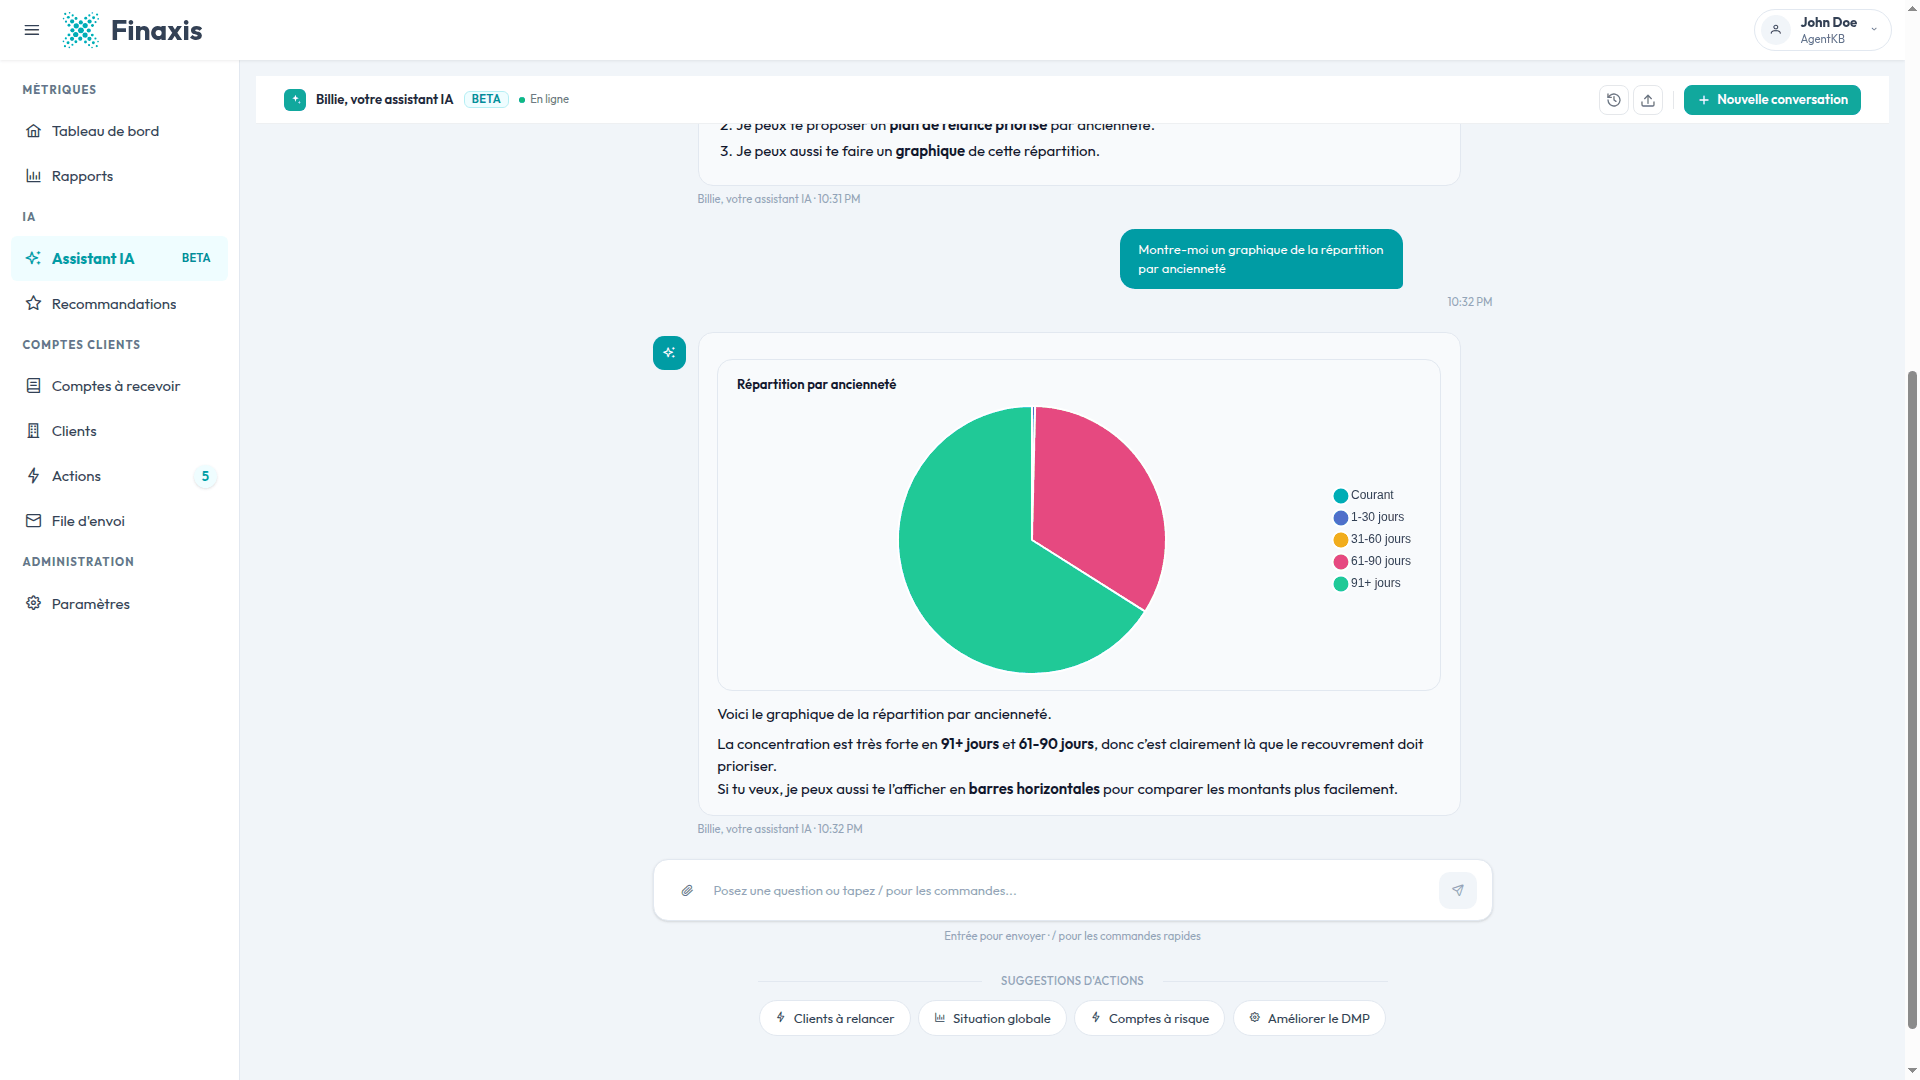Image resolution: width=1920 pixels, height=1080 pixels.
Task: Click the Comptes à recevoir document icon
Action: point(34,385)
